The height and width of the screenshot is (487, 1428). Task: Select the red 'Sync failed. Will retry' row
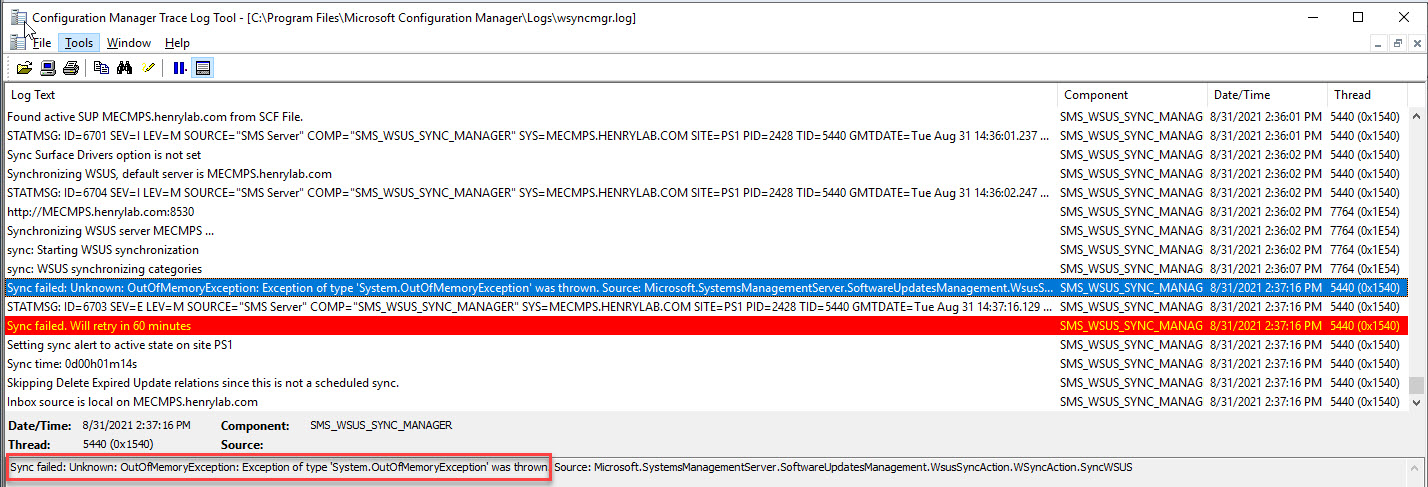pyautogui.click(x=530, y=326)
